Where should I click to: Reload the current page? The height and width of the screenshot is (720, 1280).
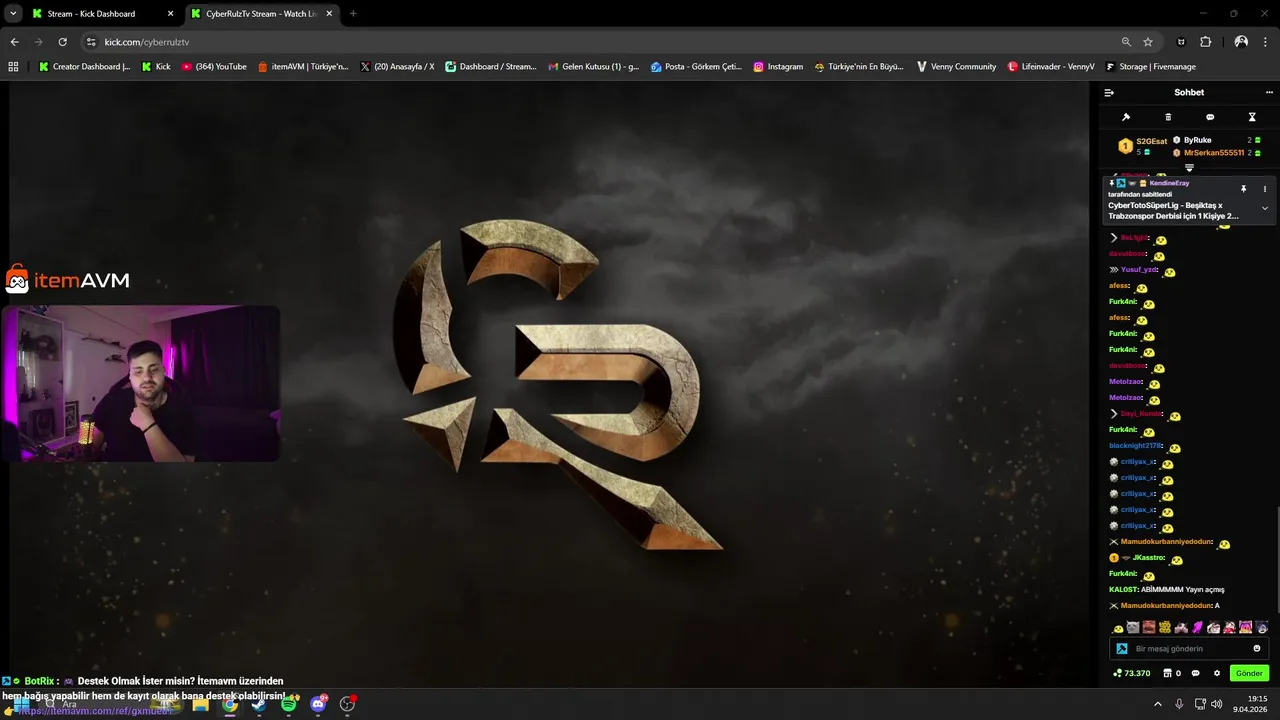[x=62, y=42]
